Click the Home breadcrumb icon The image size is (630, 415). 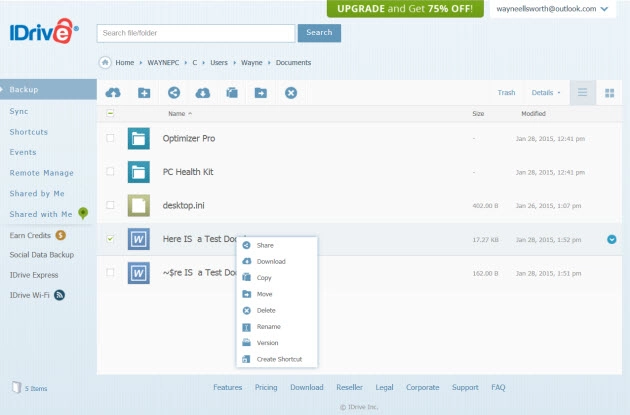(x=105, y=62)
